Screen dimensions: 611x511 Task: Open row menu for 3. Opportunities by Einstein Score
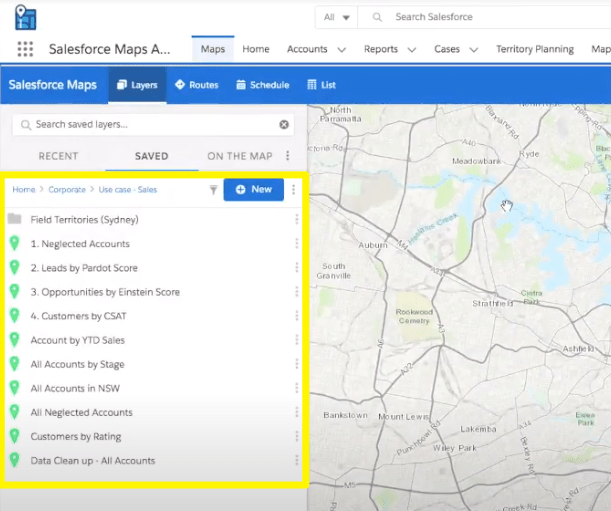point(297,292)
